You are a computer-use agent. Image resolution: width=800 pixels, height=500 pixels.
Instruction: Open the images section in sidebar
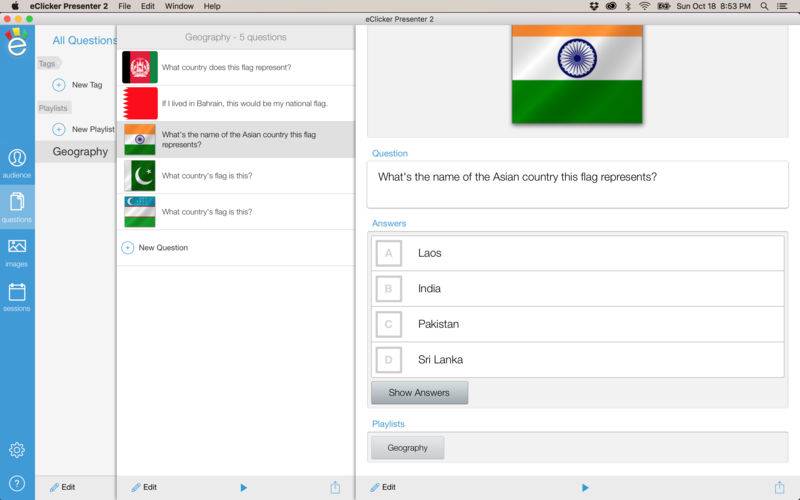coord(17,253)
